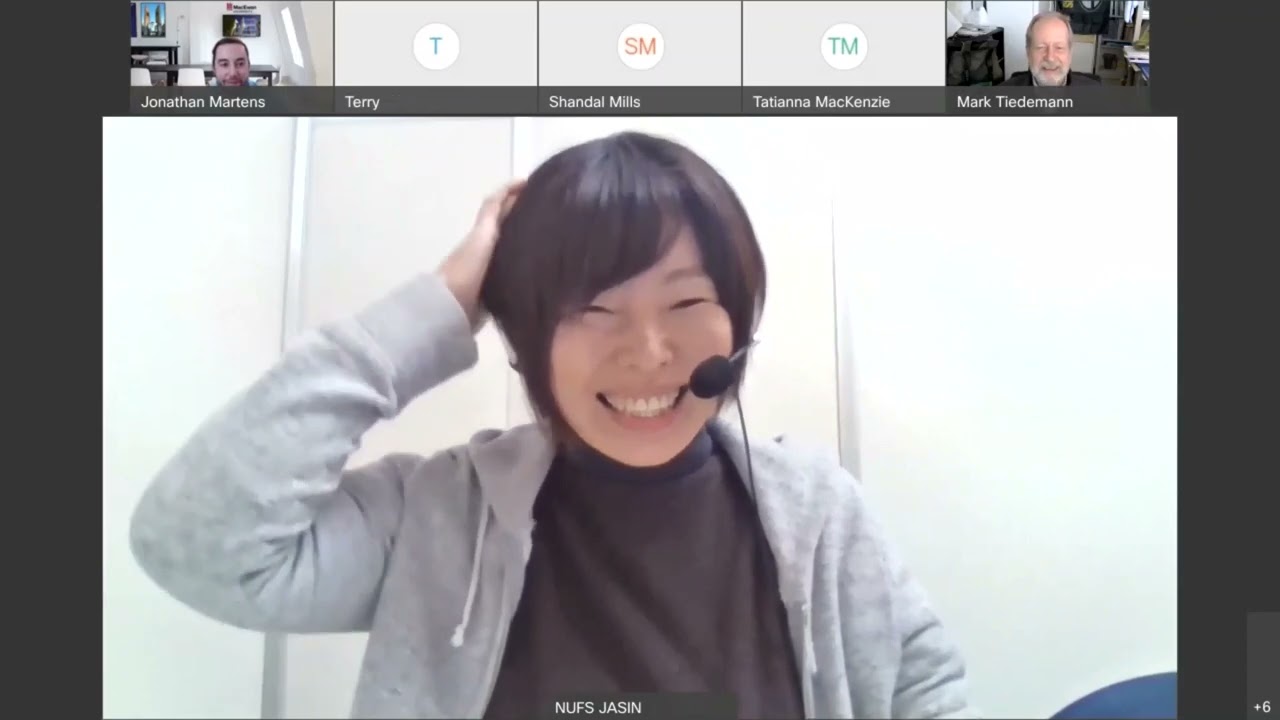Click the NUFS JASIN speaker name label
1280x720 pixels.
point(598,708)
